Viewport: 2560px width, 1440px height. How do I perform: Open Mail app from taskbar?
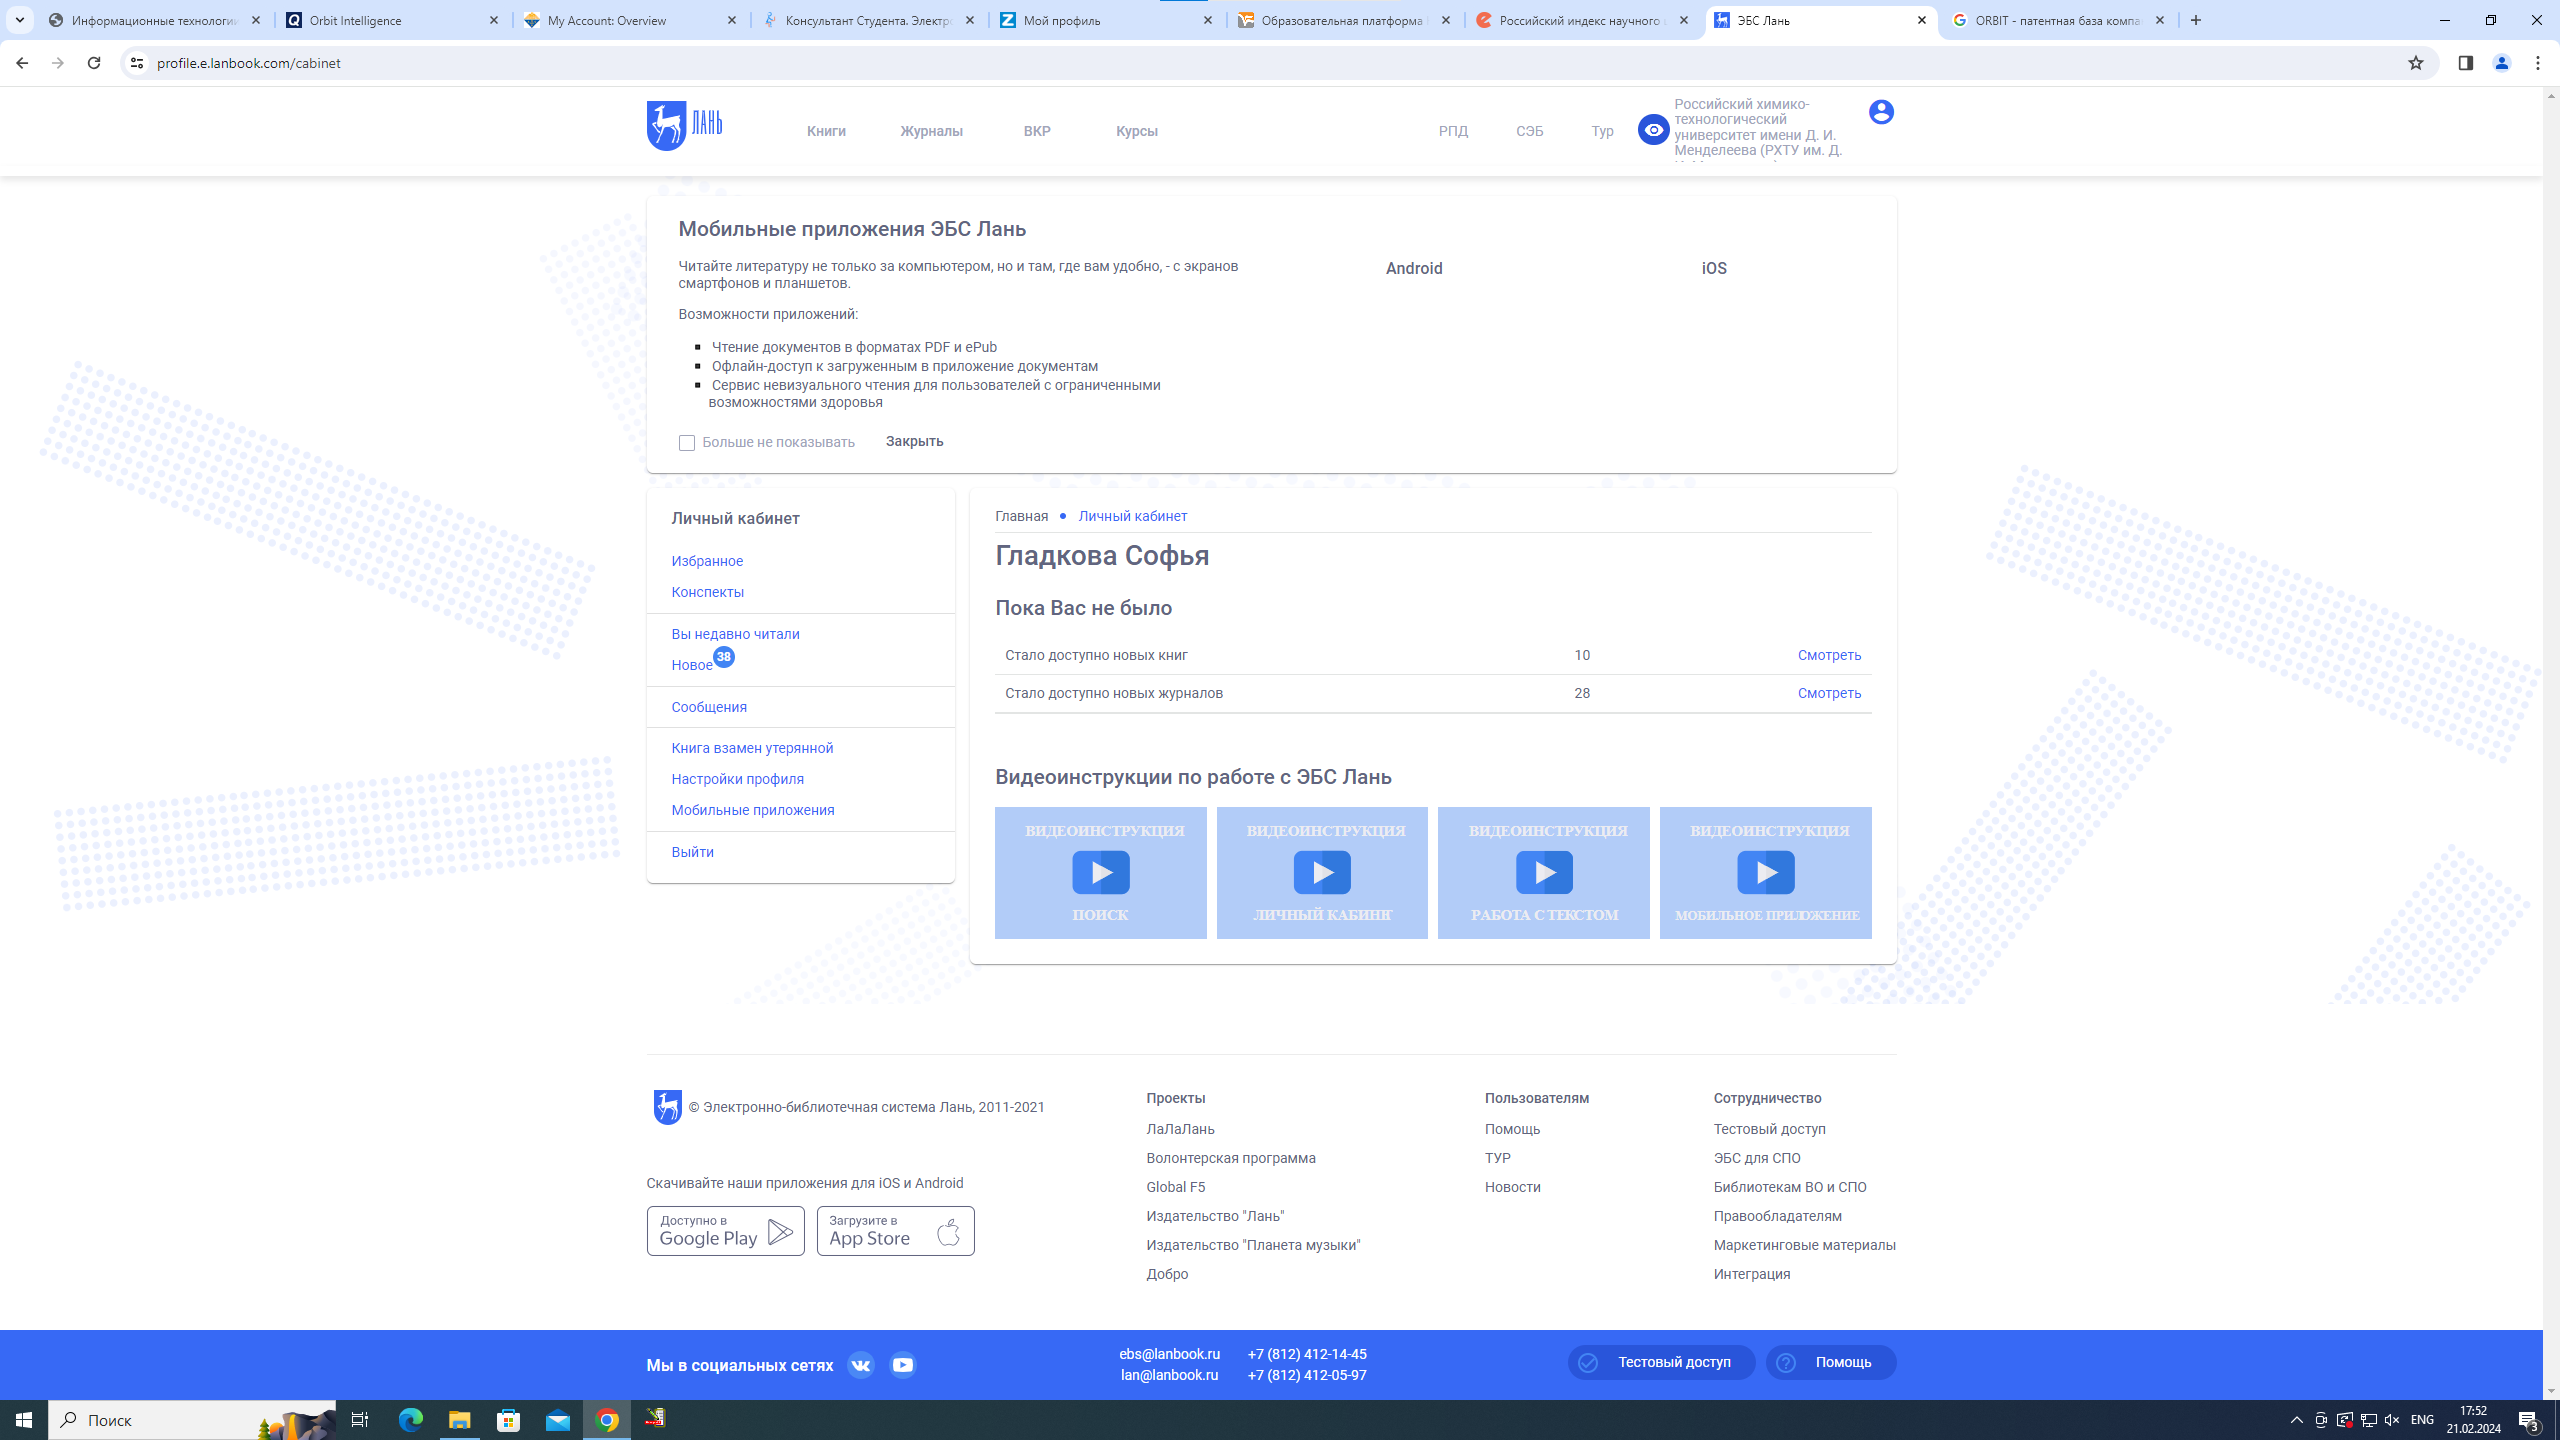pyautogui.click(x=558, y=1420)
